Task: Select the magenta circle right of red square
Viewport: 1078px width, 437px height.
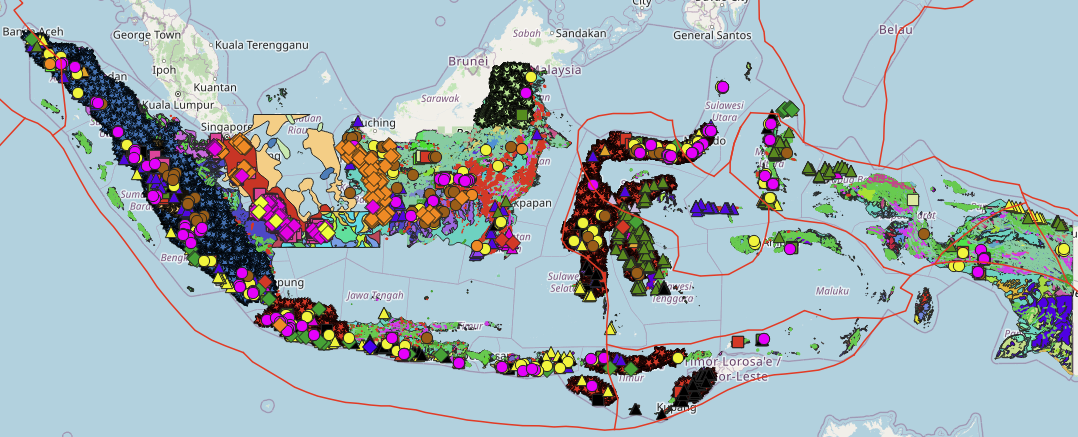Action: click(764, 339)
